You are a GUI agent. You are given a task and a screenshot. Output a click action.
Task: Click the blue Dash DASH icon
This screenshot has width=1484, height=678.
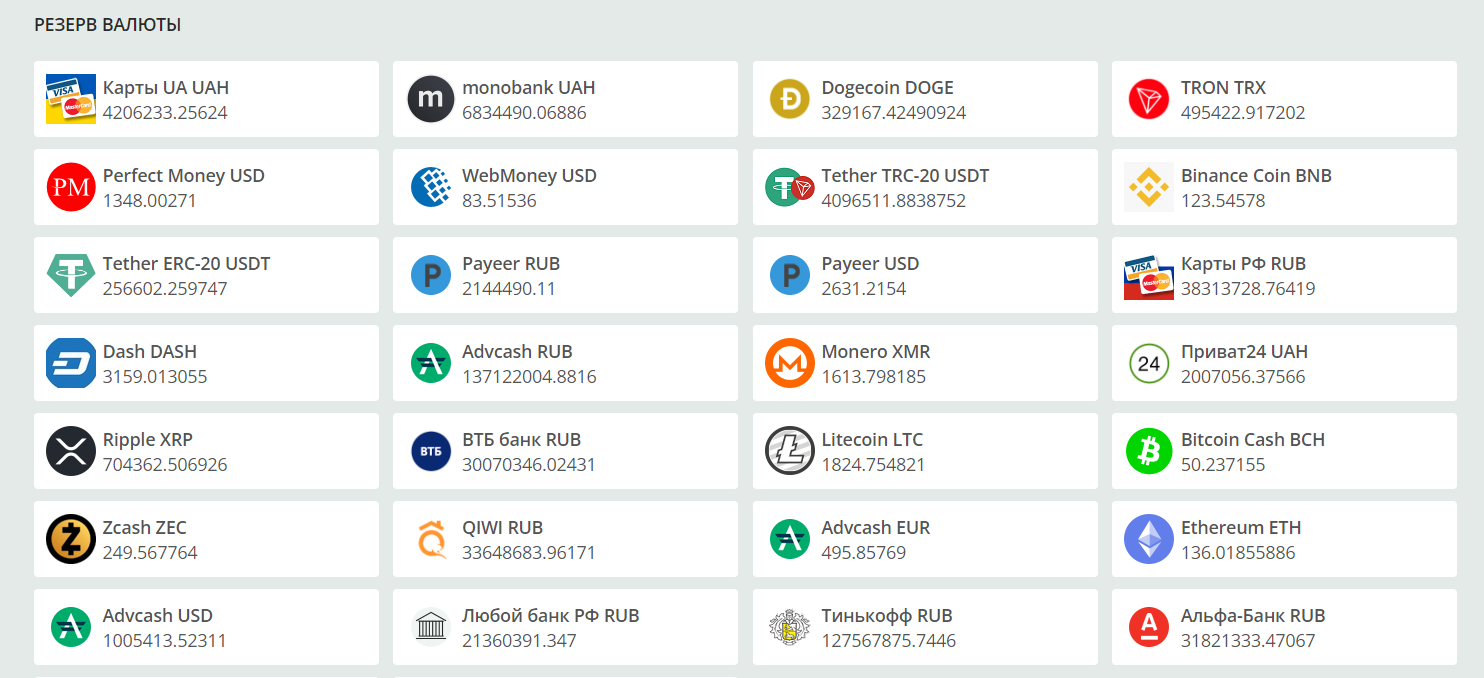tap(71, 363)
